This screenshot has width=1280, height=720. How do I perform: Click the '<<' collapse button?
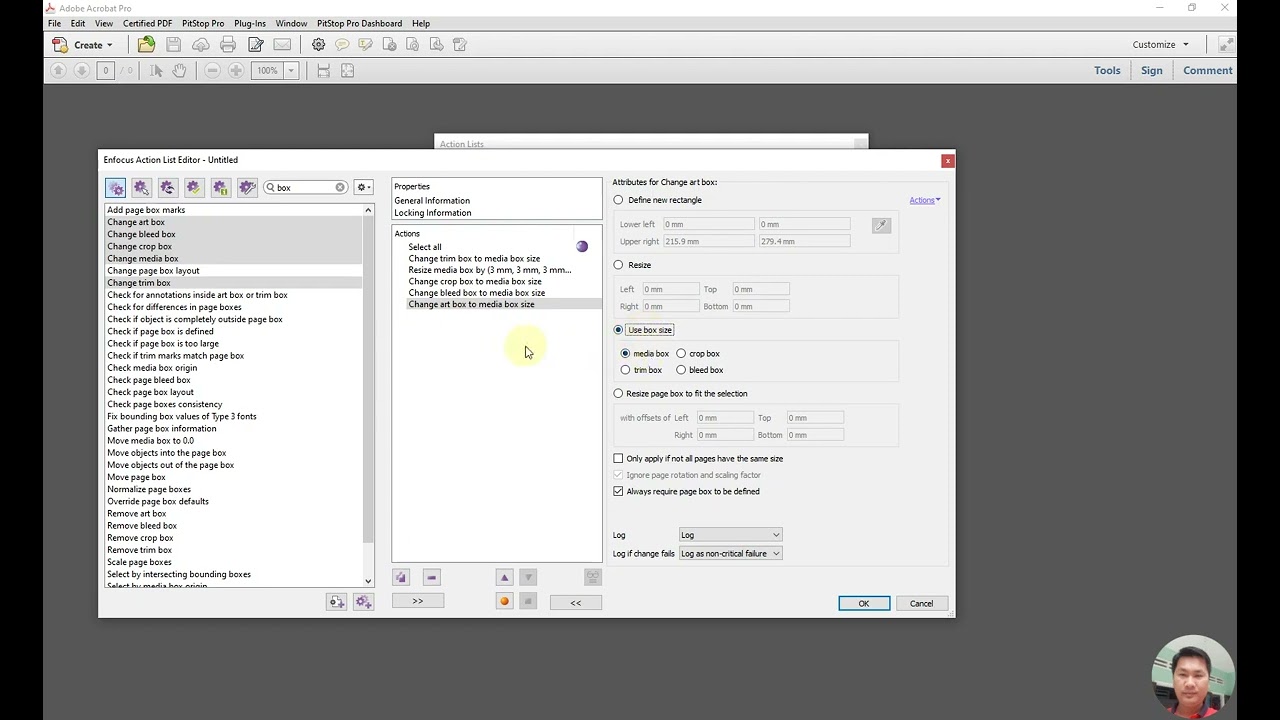pyautogui.click(x=576, y=602)
